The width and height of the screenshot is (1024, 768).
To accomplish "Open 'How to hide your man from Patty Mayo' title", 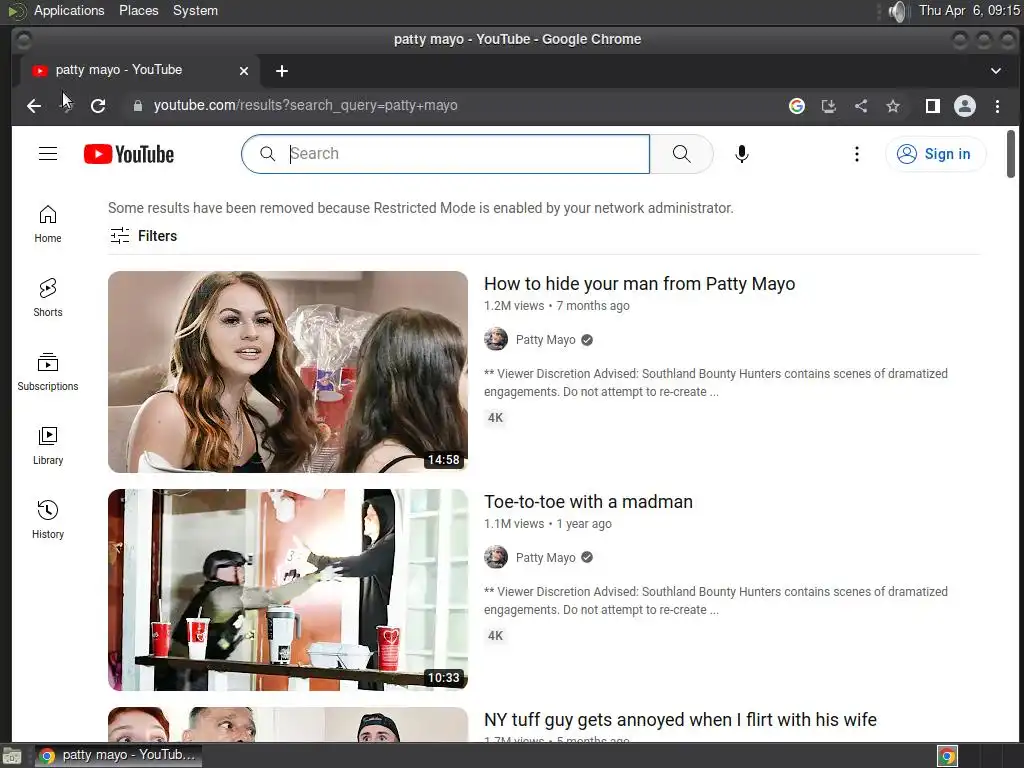I will [x=639, y=284].
